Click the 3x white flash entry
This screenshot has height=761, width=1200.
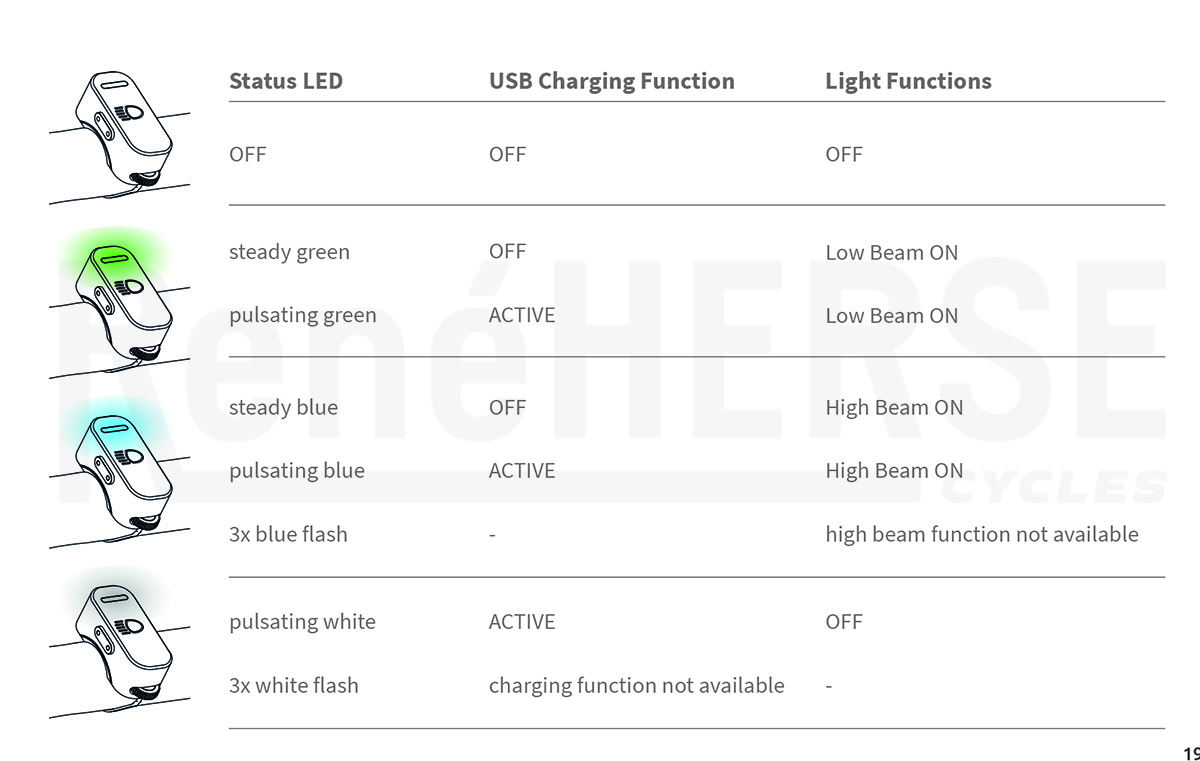tap(293, 685)
